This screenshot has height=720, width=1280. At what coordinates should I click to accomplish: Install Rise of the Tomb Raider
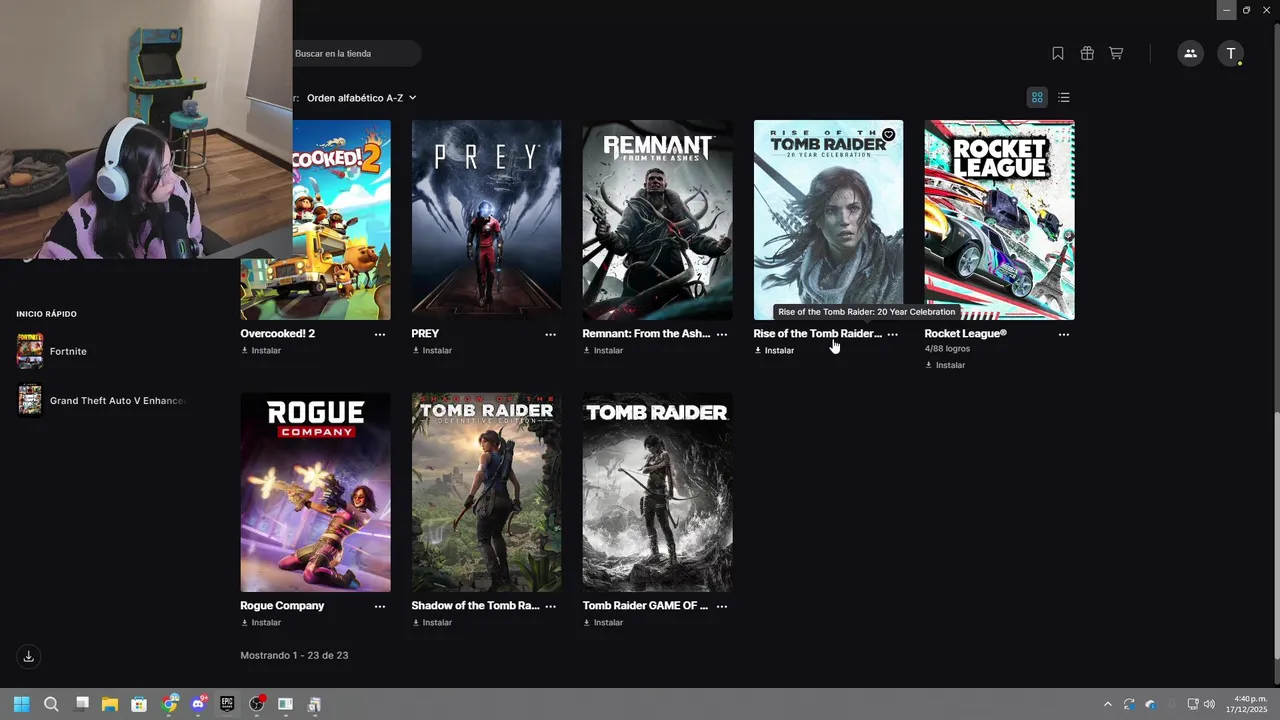(774, 351)
